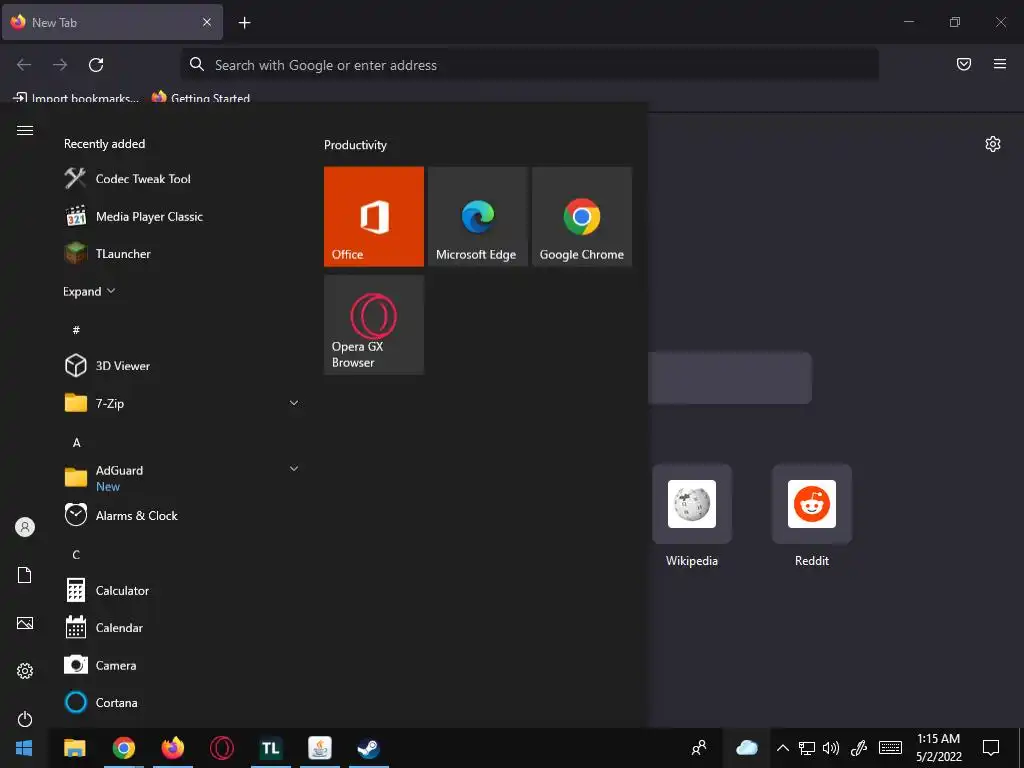Expand the recently added list
Screen dimensions: 1024x768
pos(89,291)
